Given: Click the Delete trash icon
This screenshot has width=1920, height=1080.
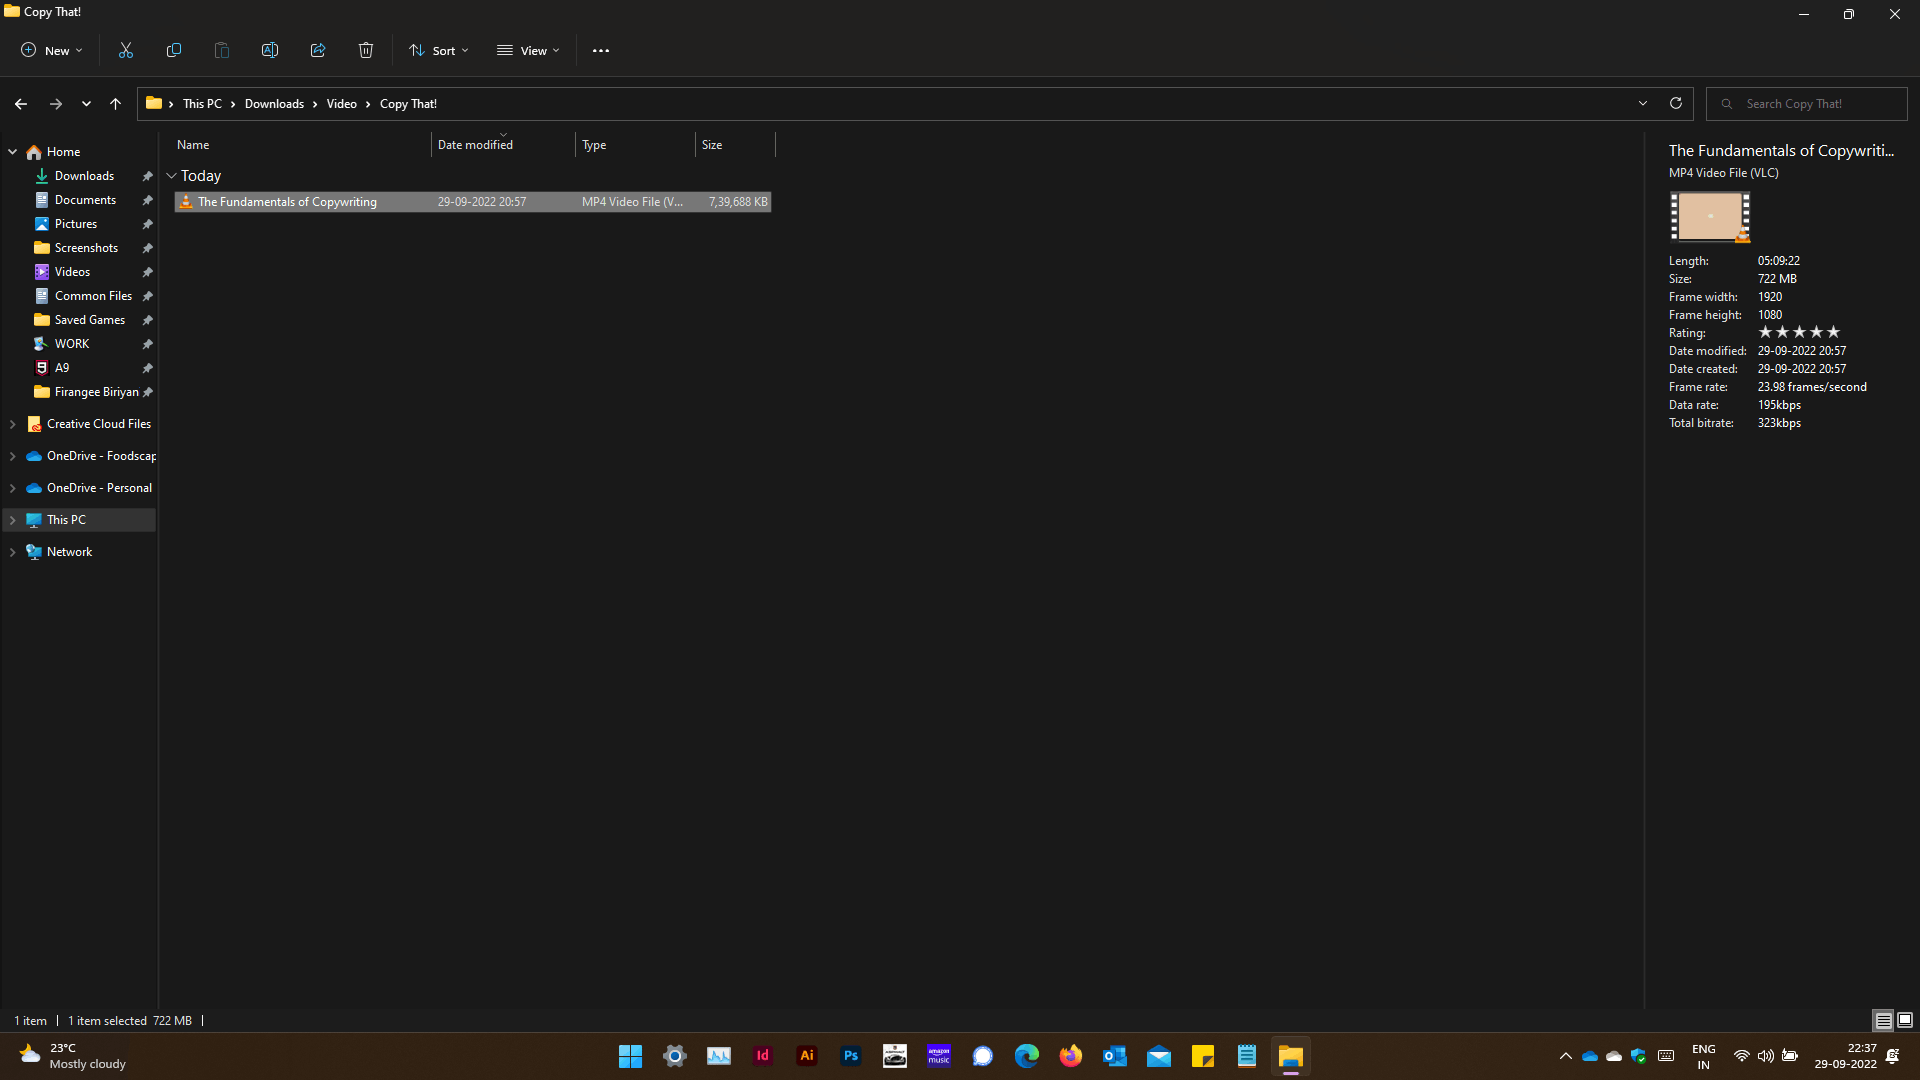Looking at the screenshot, I should click(x=366, y=50).
